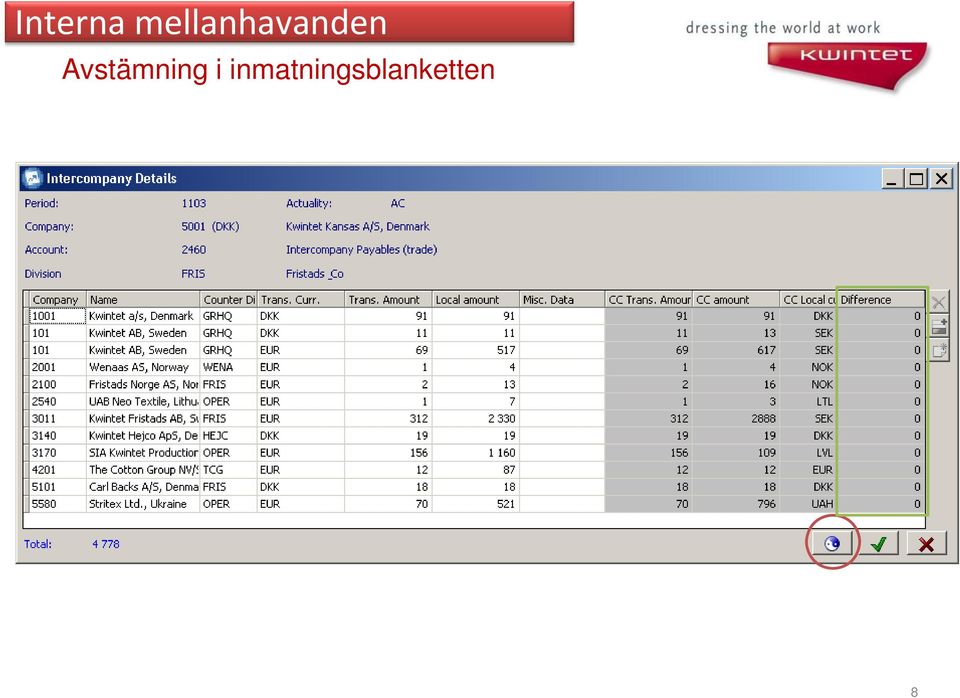Click the Misc. Data column header
Viewport: 960px width, 698px height.
tap(562, 299)
